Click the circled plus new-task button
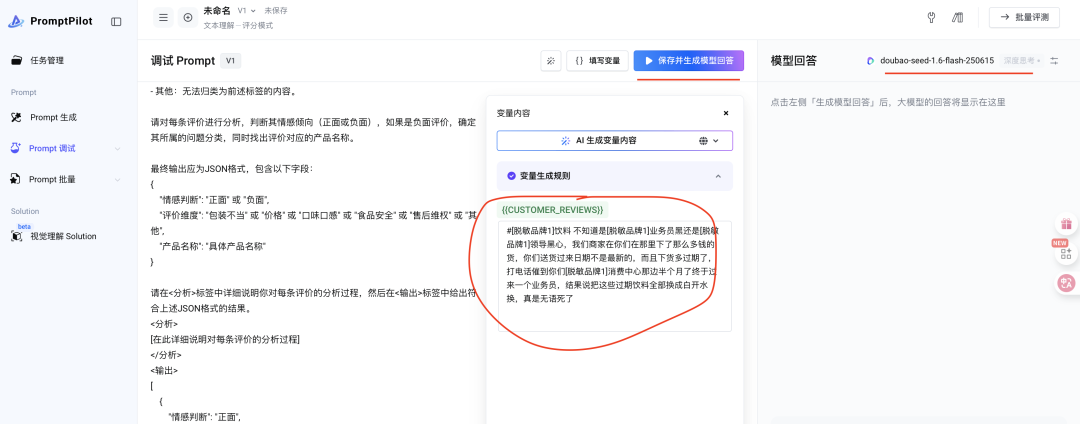1080x424 pixels. point(187,17)
